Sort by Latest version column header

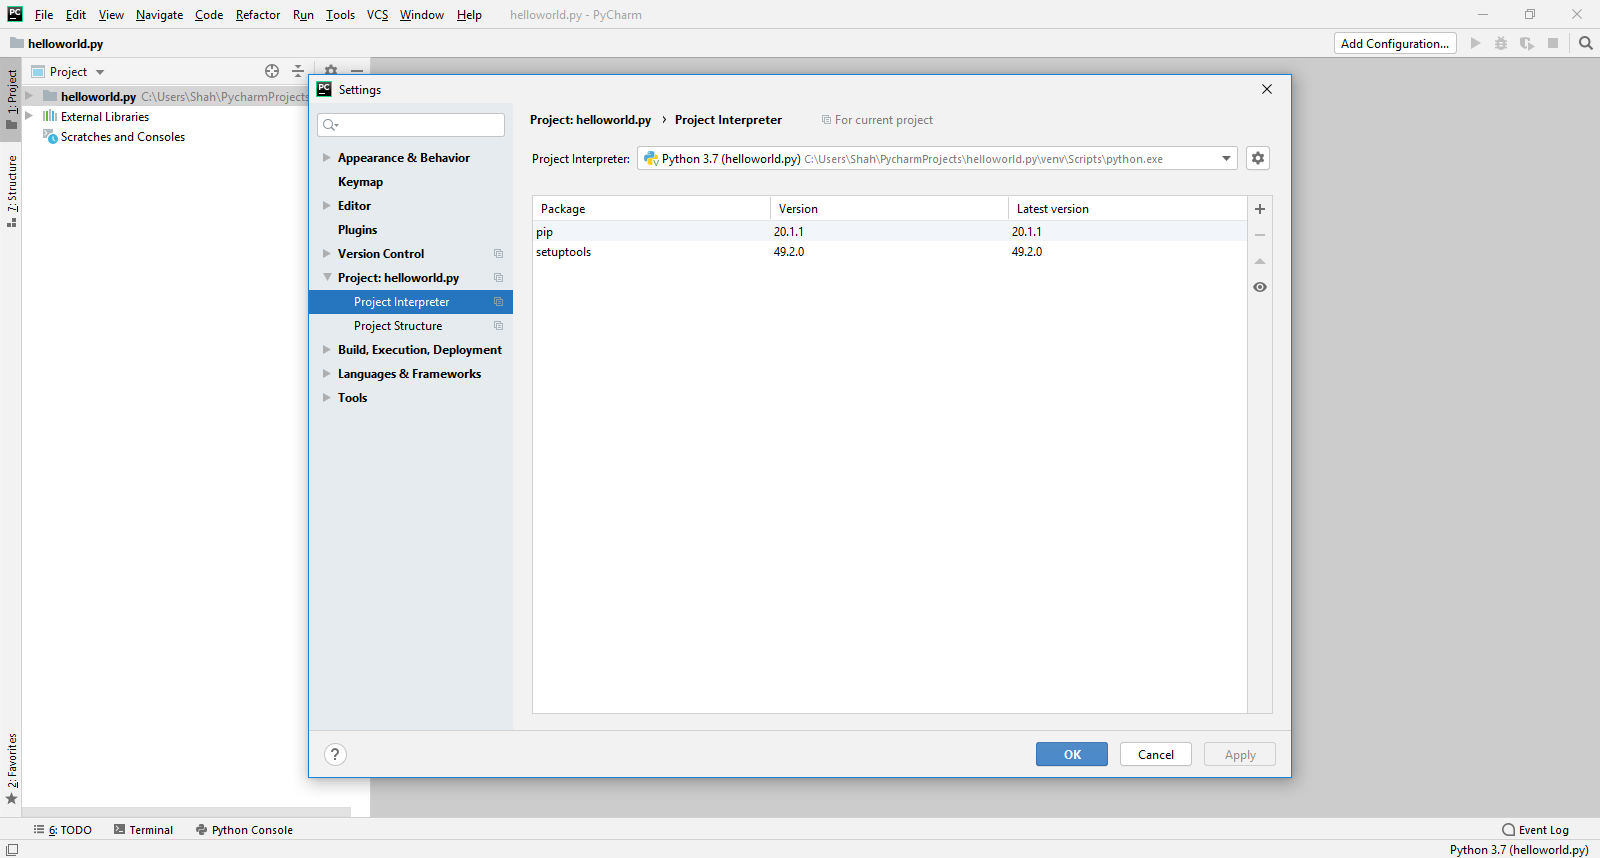point(1127,208)
